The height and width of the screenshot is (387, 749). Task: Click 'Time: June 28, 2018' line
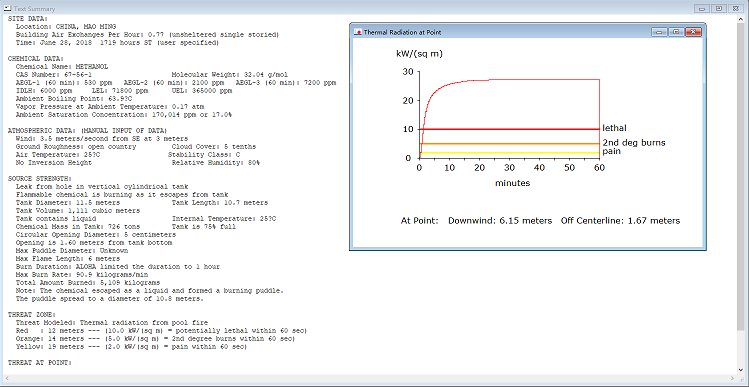[118, 43]
